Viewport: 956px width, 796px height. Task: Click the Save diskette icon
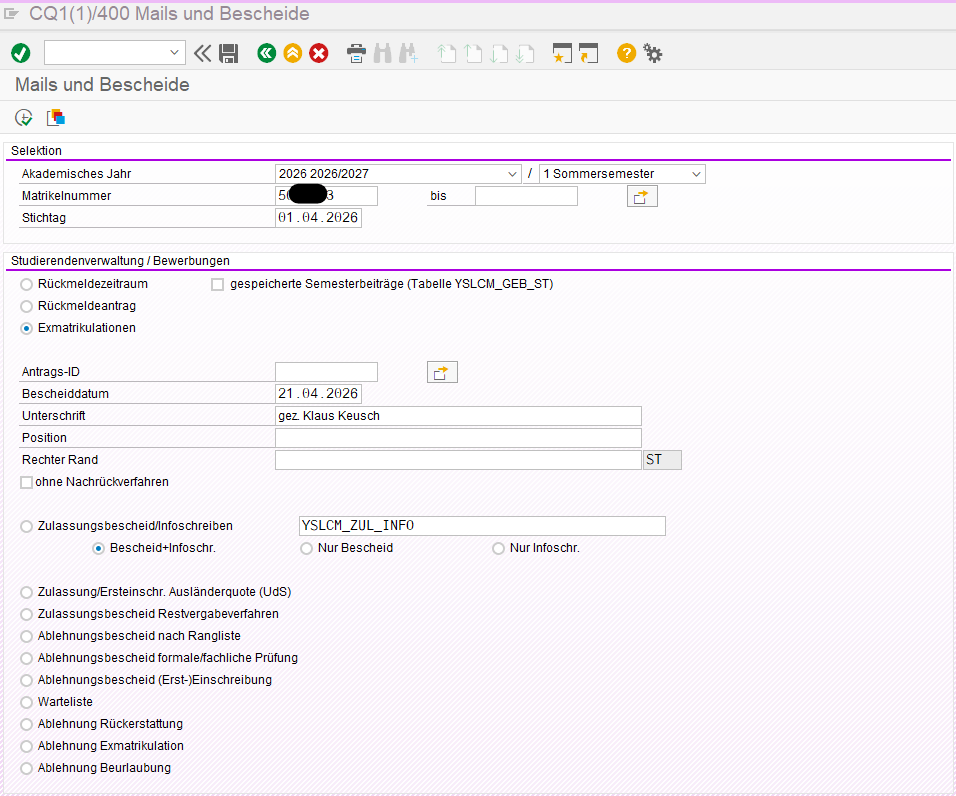[229, 54]
